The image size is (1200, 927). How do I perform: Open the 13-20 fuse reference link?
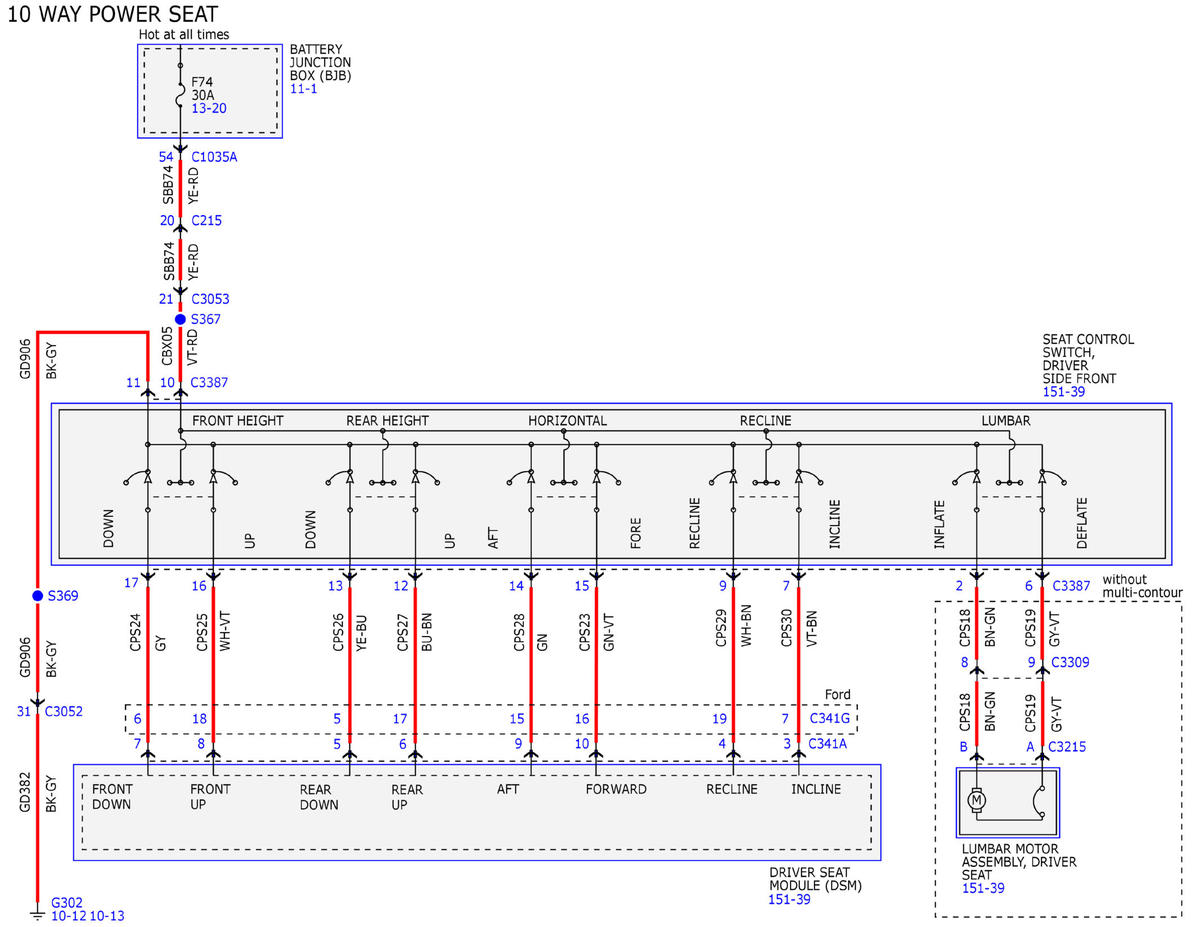click(x=209, y=108)
